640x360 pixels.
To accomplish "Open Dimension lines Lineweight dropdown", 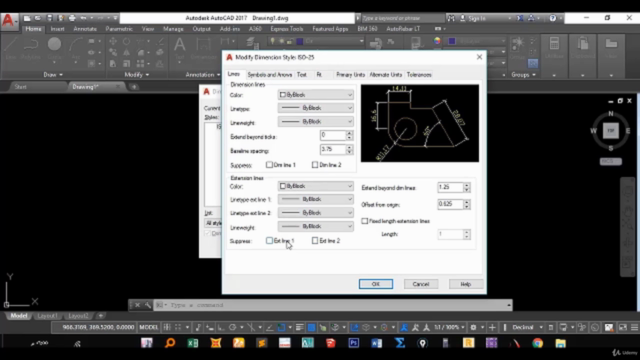I will pos(316,122).
